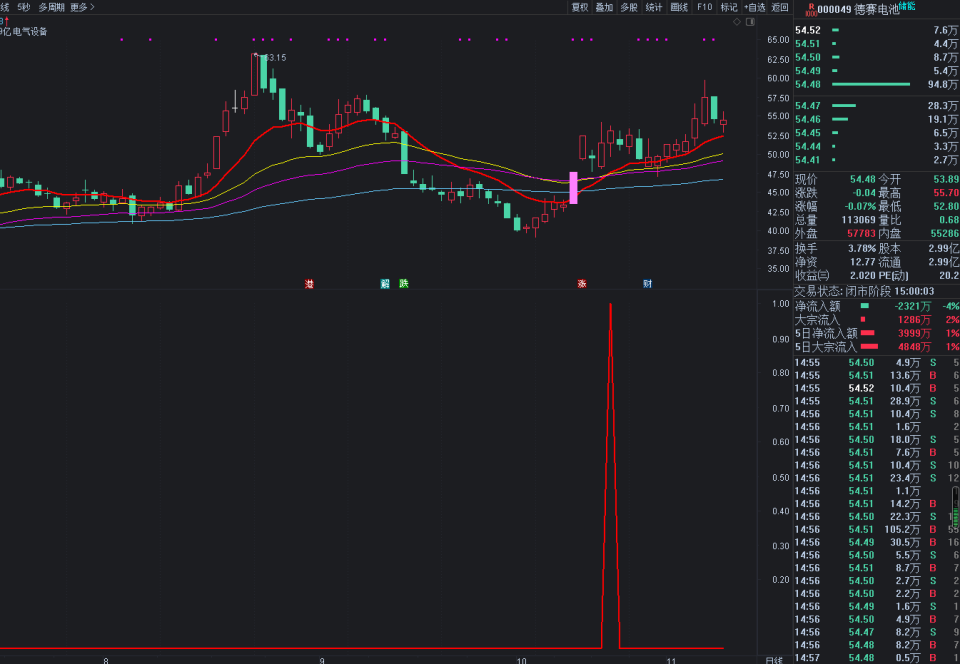Click the blue 财 event marker
Screen dimensions: 960x664
click(647, 284)
